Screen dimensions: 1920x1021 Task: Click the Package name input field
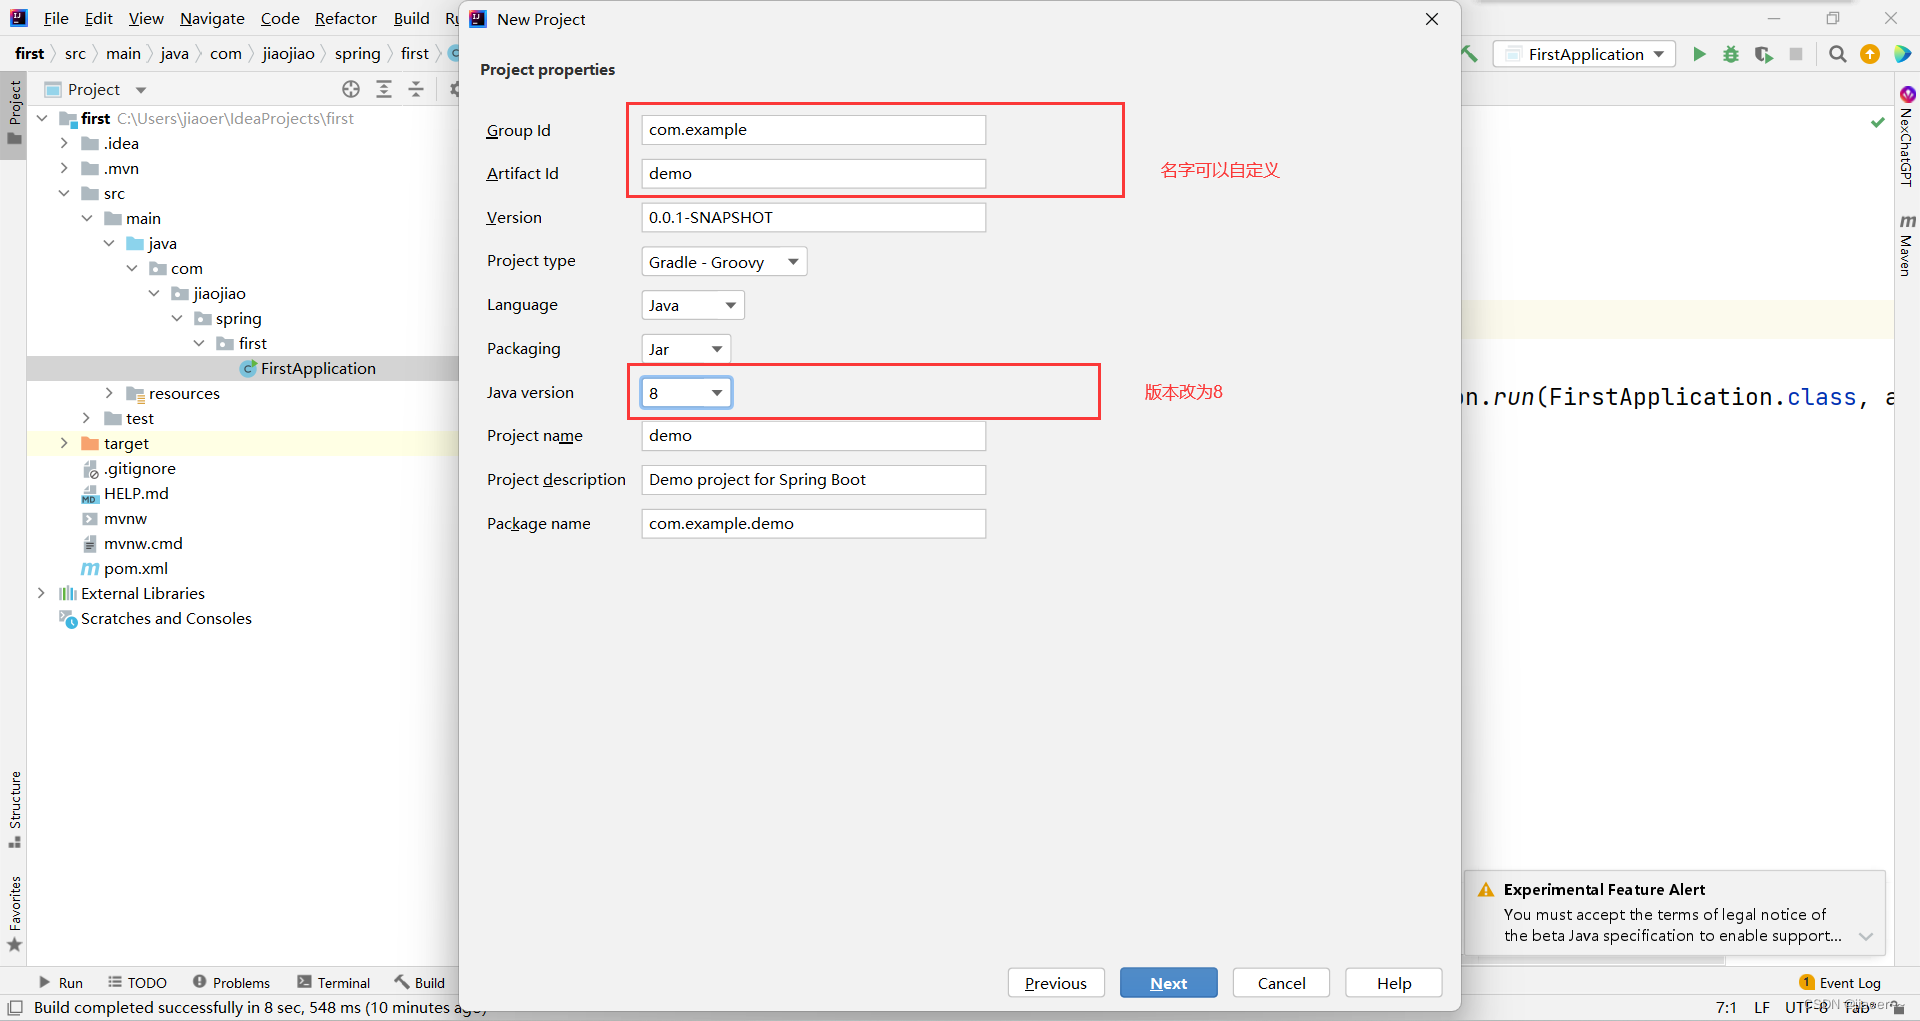pos(813,524)
